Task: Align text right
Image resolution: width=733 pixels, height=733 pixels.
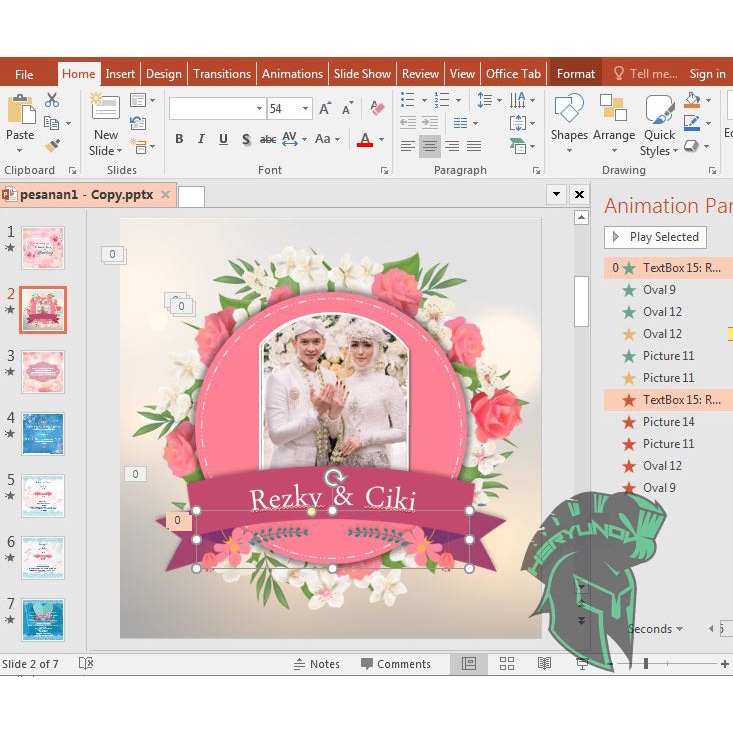Action: point(452,146)
